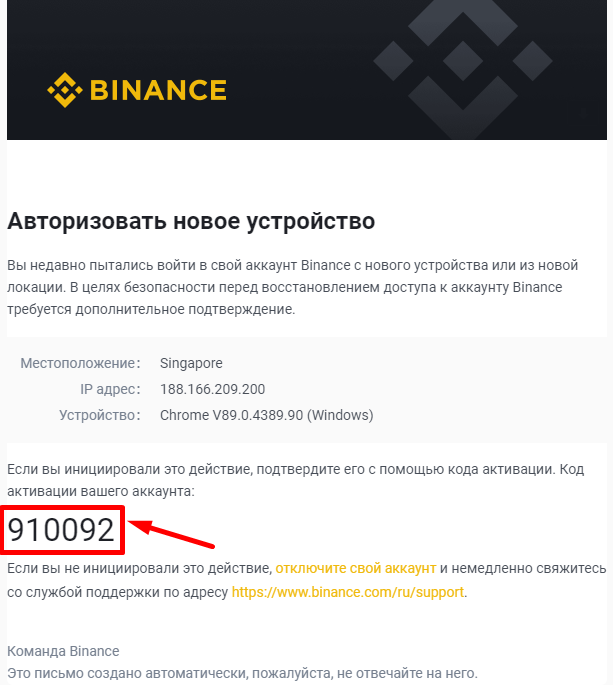This screenshot has height=688, width=613.
Task: Click the red arrow annotation
Action: click(x=171, y=534)
